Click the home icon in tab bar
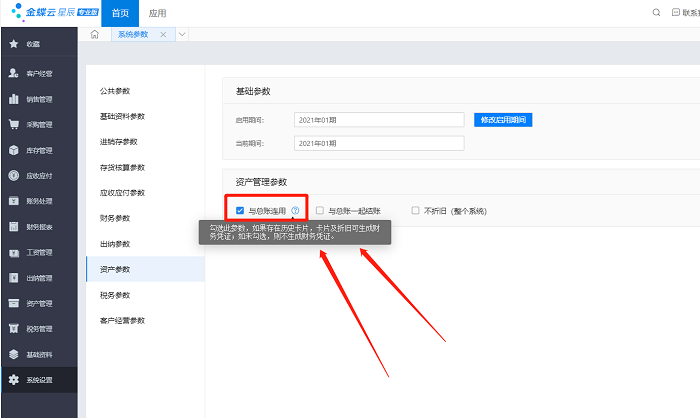Viewport: 700px width, 418px height. pos(94,35)
